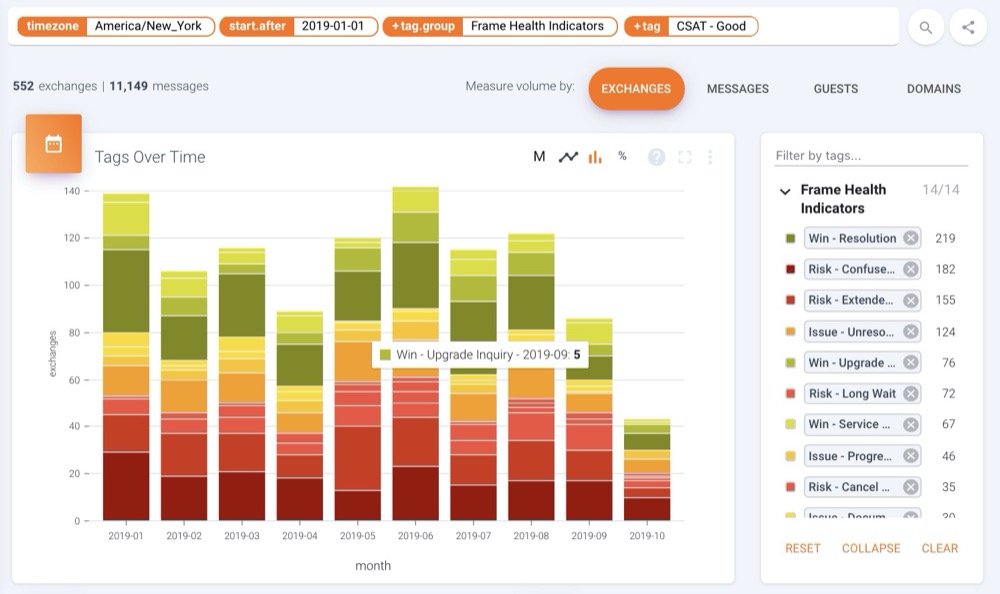Open the orange calendar date picker

(x=54, y=144)
